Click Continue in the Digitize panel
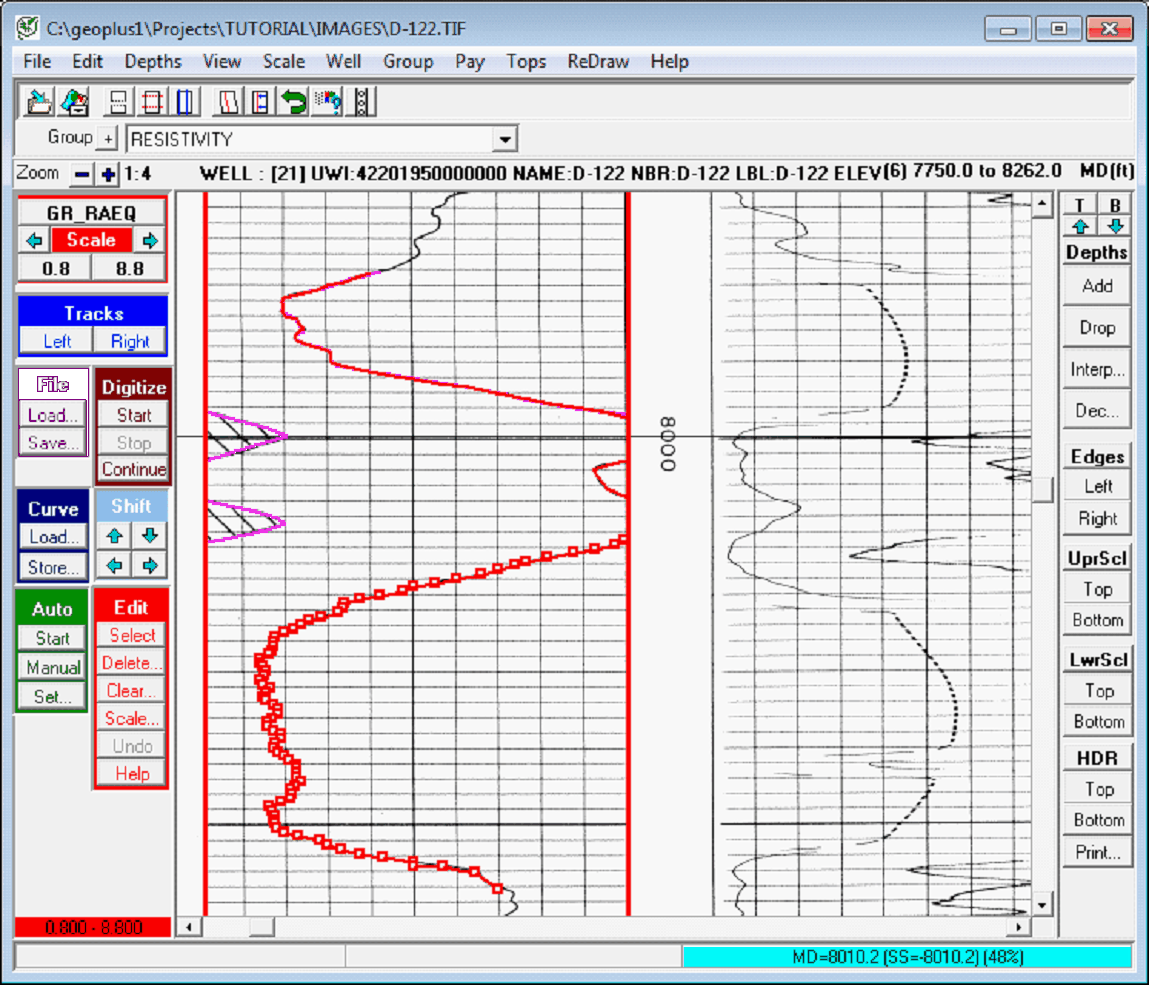This screenshot has height=986, width=1150. (133, 469)
